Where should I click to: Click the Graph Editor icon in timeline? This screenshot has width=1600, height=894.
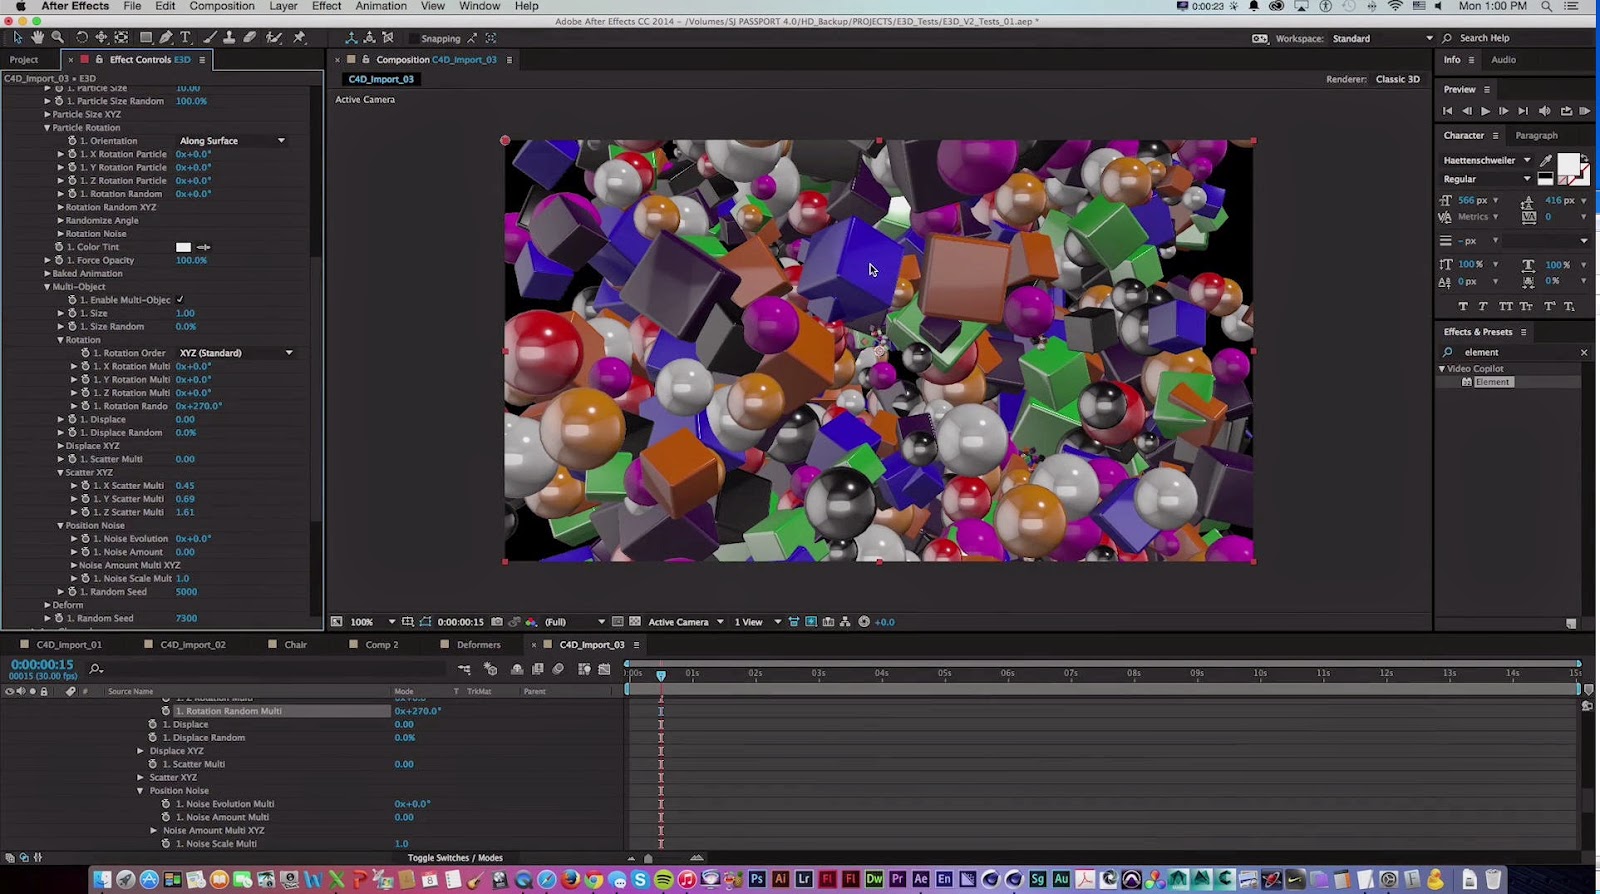[x=604, y=669]
